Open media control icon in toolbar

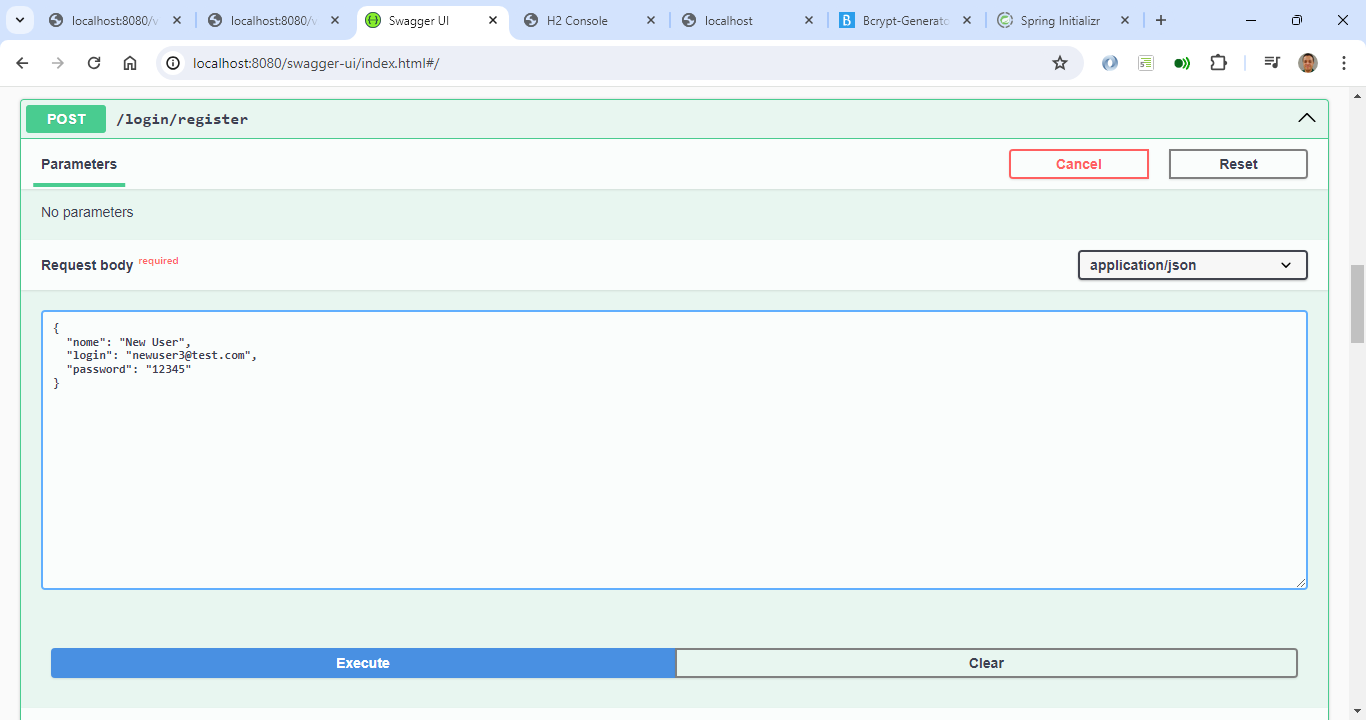(1272, 63)
